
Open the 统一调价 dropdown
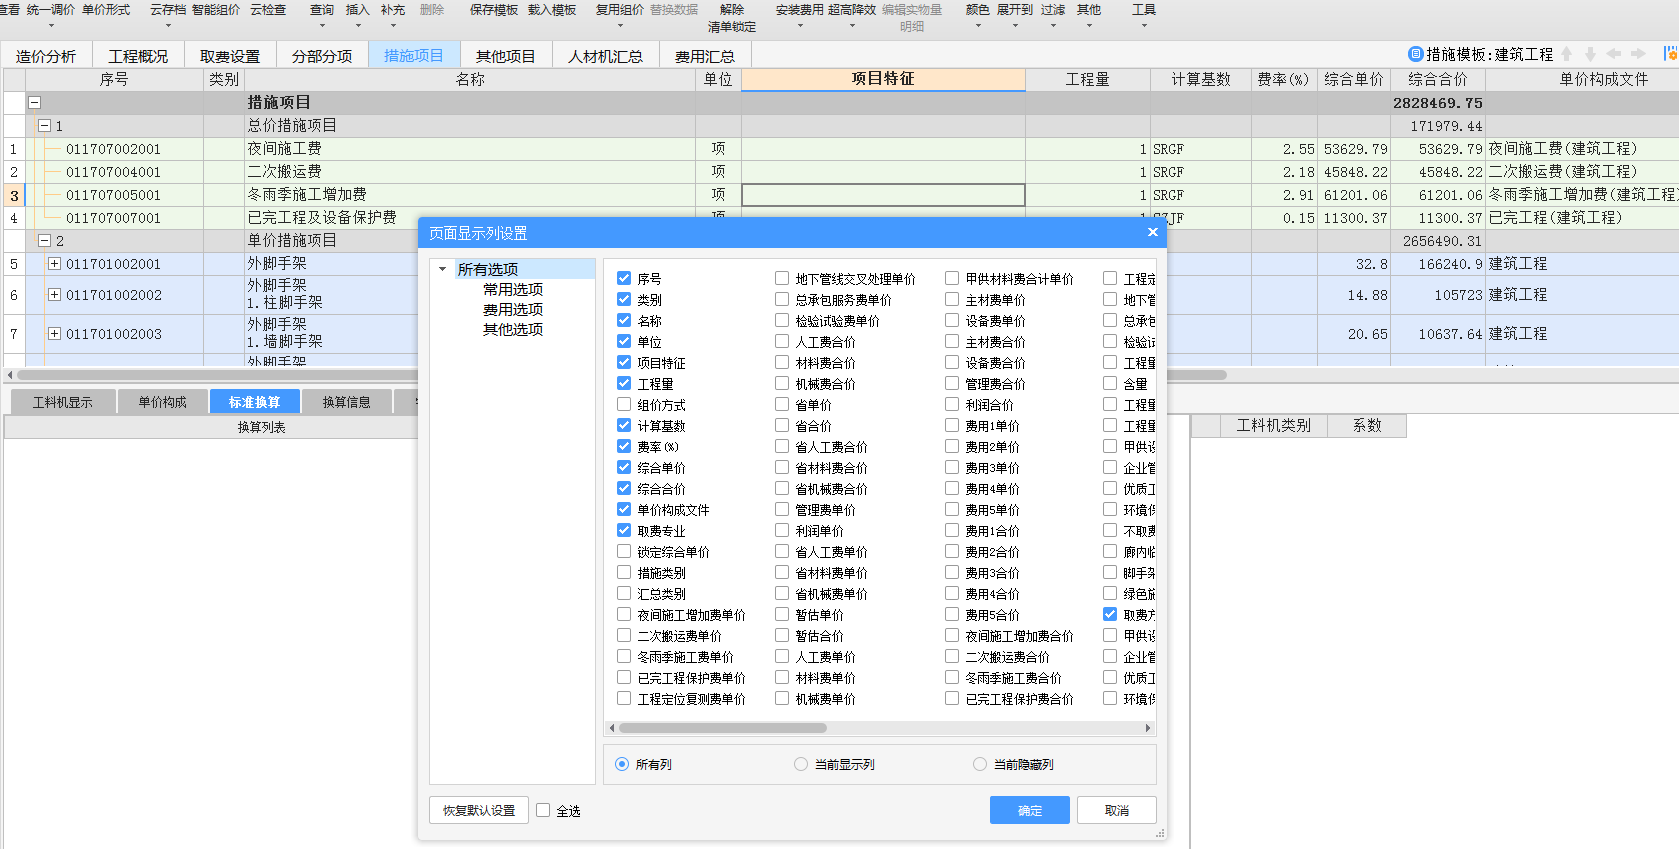click(x=51, y=26)
